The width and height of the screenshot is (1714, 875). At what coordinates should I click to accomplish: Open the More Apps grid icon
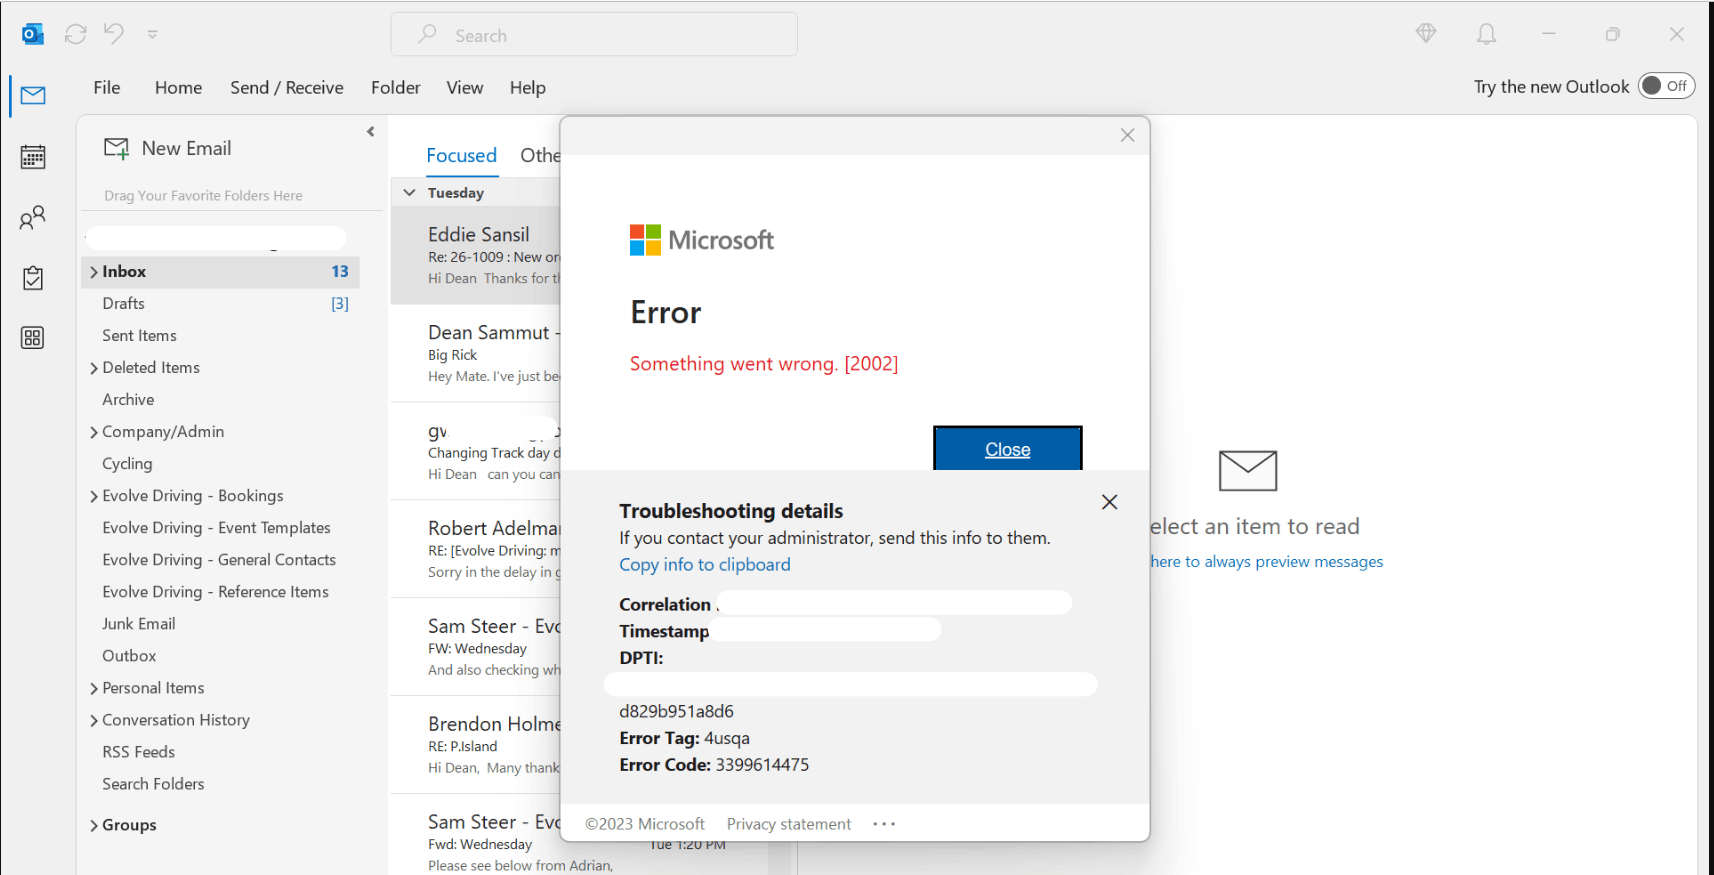pyautogui.click(x=33, y=338)
